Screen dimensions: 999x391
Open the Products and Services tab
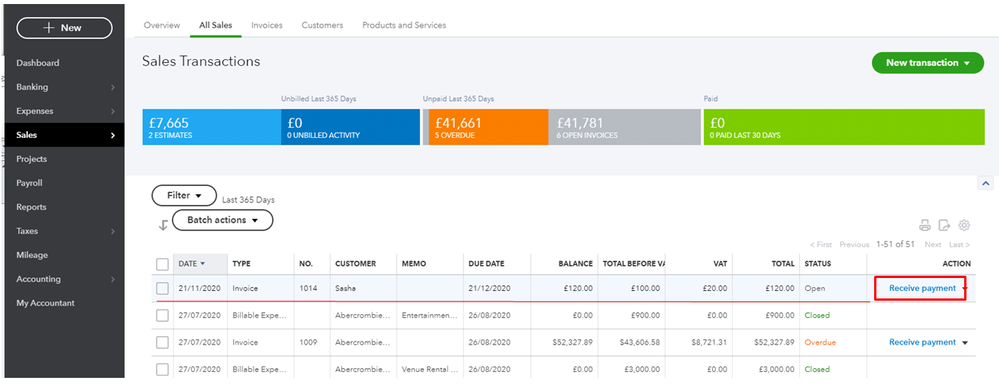coord(404,25)
